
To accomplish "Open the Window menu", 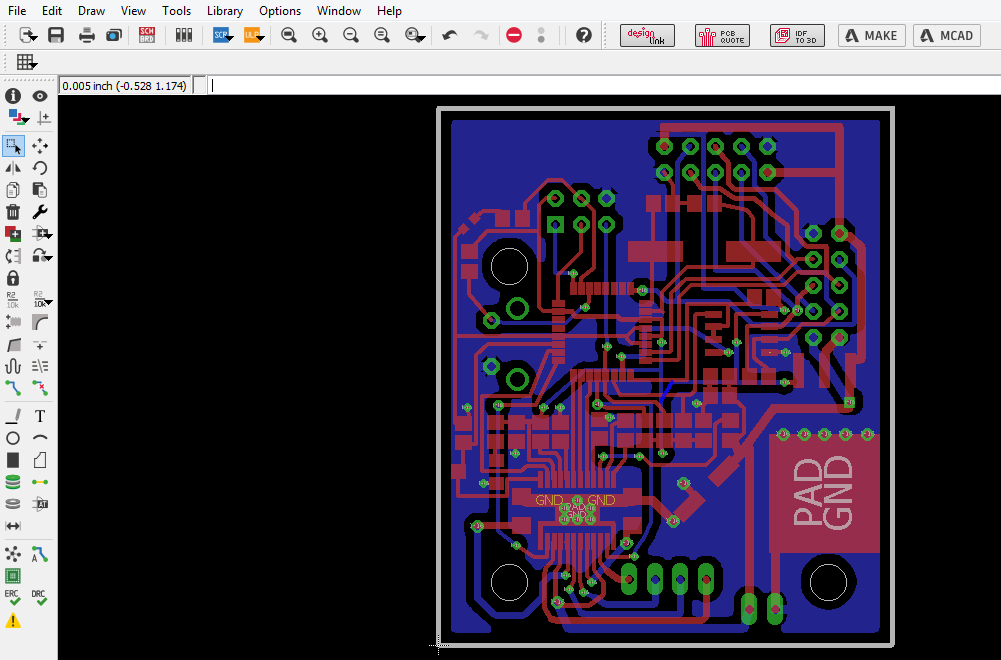I will pyautogui.click(x=338, y=11).
